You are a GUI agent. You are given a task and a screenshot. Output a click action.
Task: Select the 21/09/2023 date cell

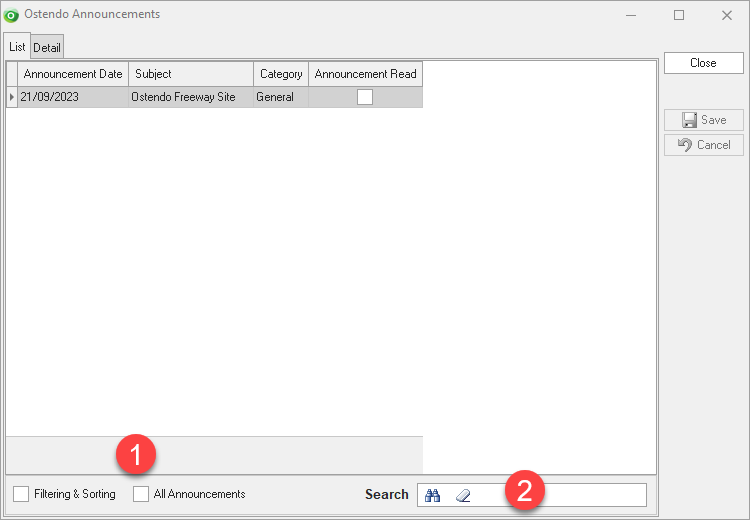click(73, 97)
